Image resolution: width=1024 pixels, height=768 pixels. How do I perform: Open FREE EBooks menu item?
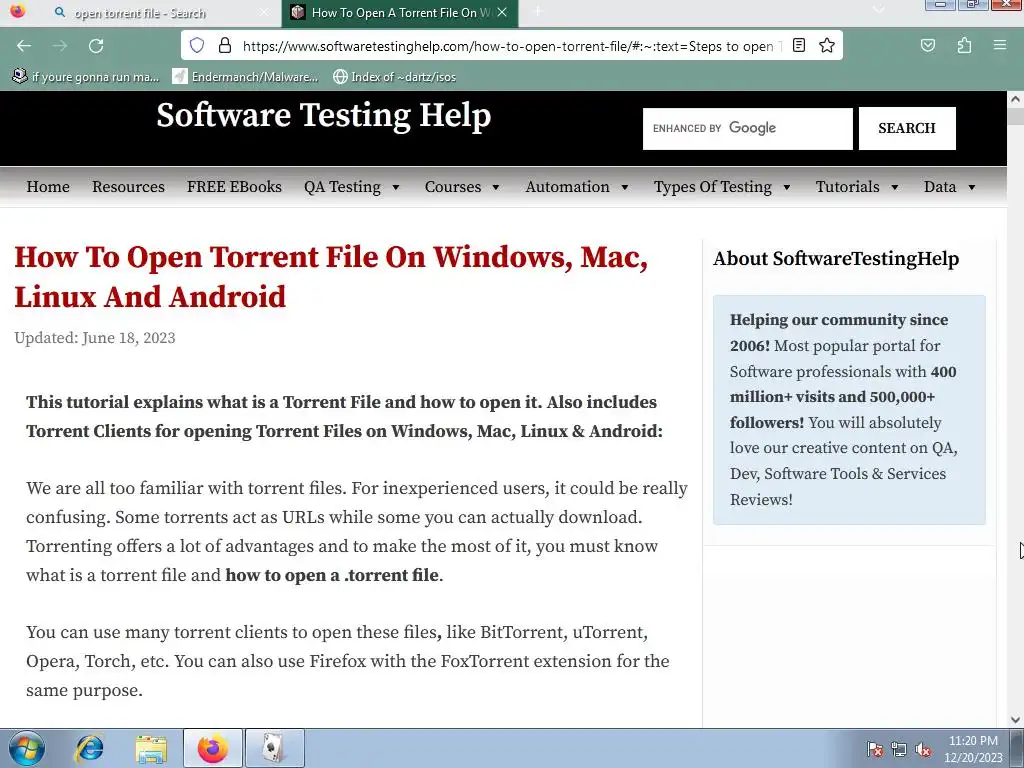coord(234,187)
